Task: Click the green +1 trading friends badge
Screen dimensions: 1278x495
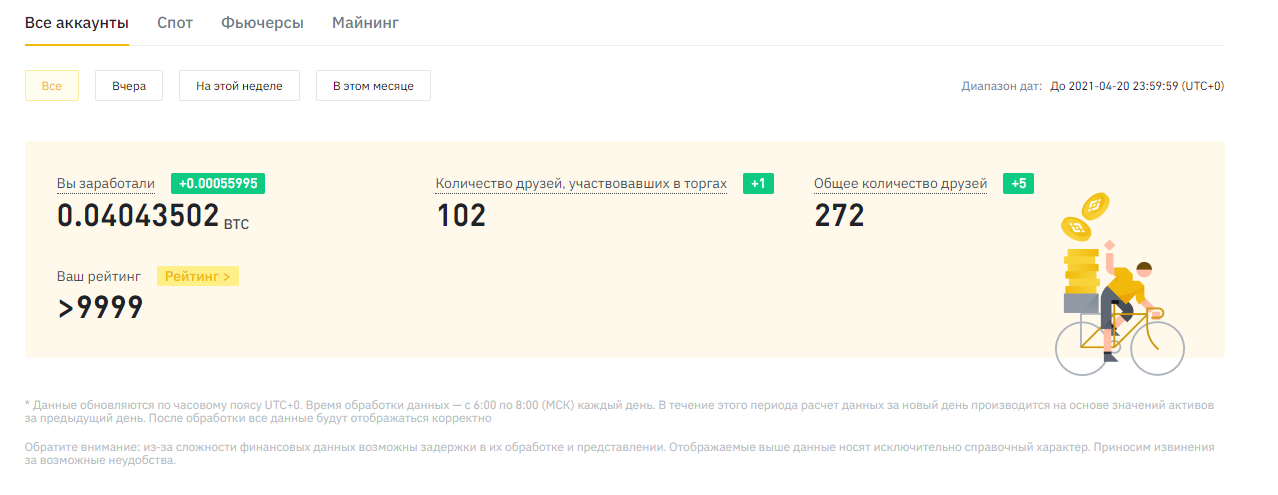Action: [x=758, y=184]
